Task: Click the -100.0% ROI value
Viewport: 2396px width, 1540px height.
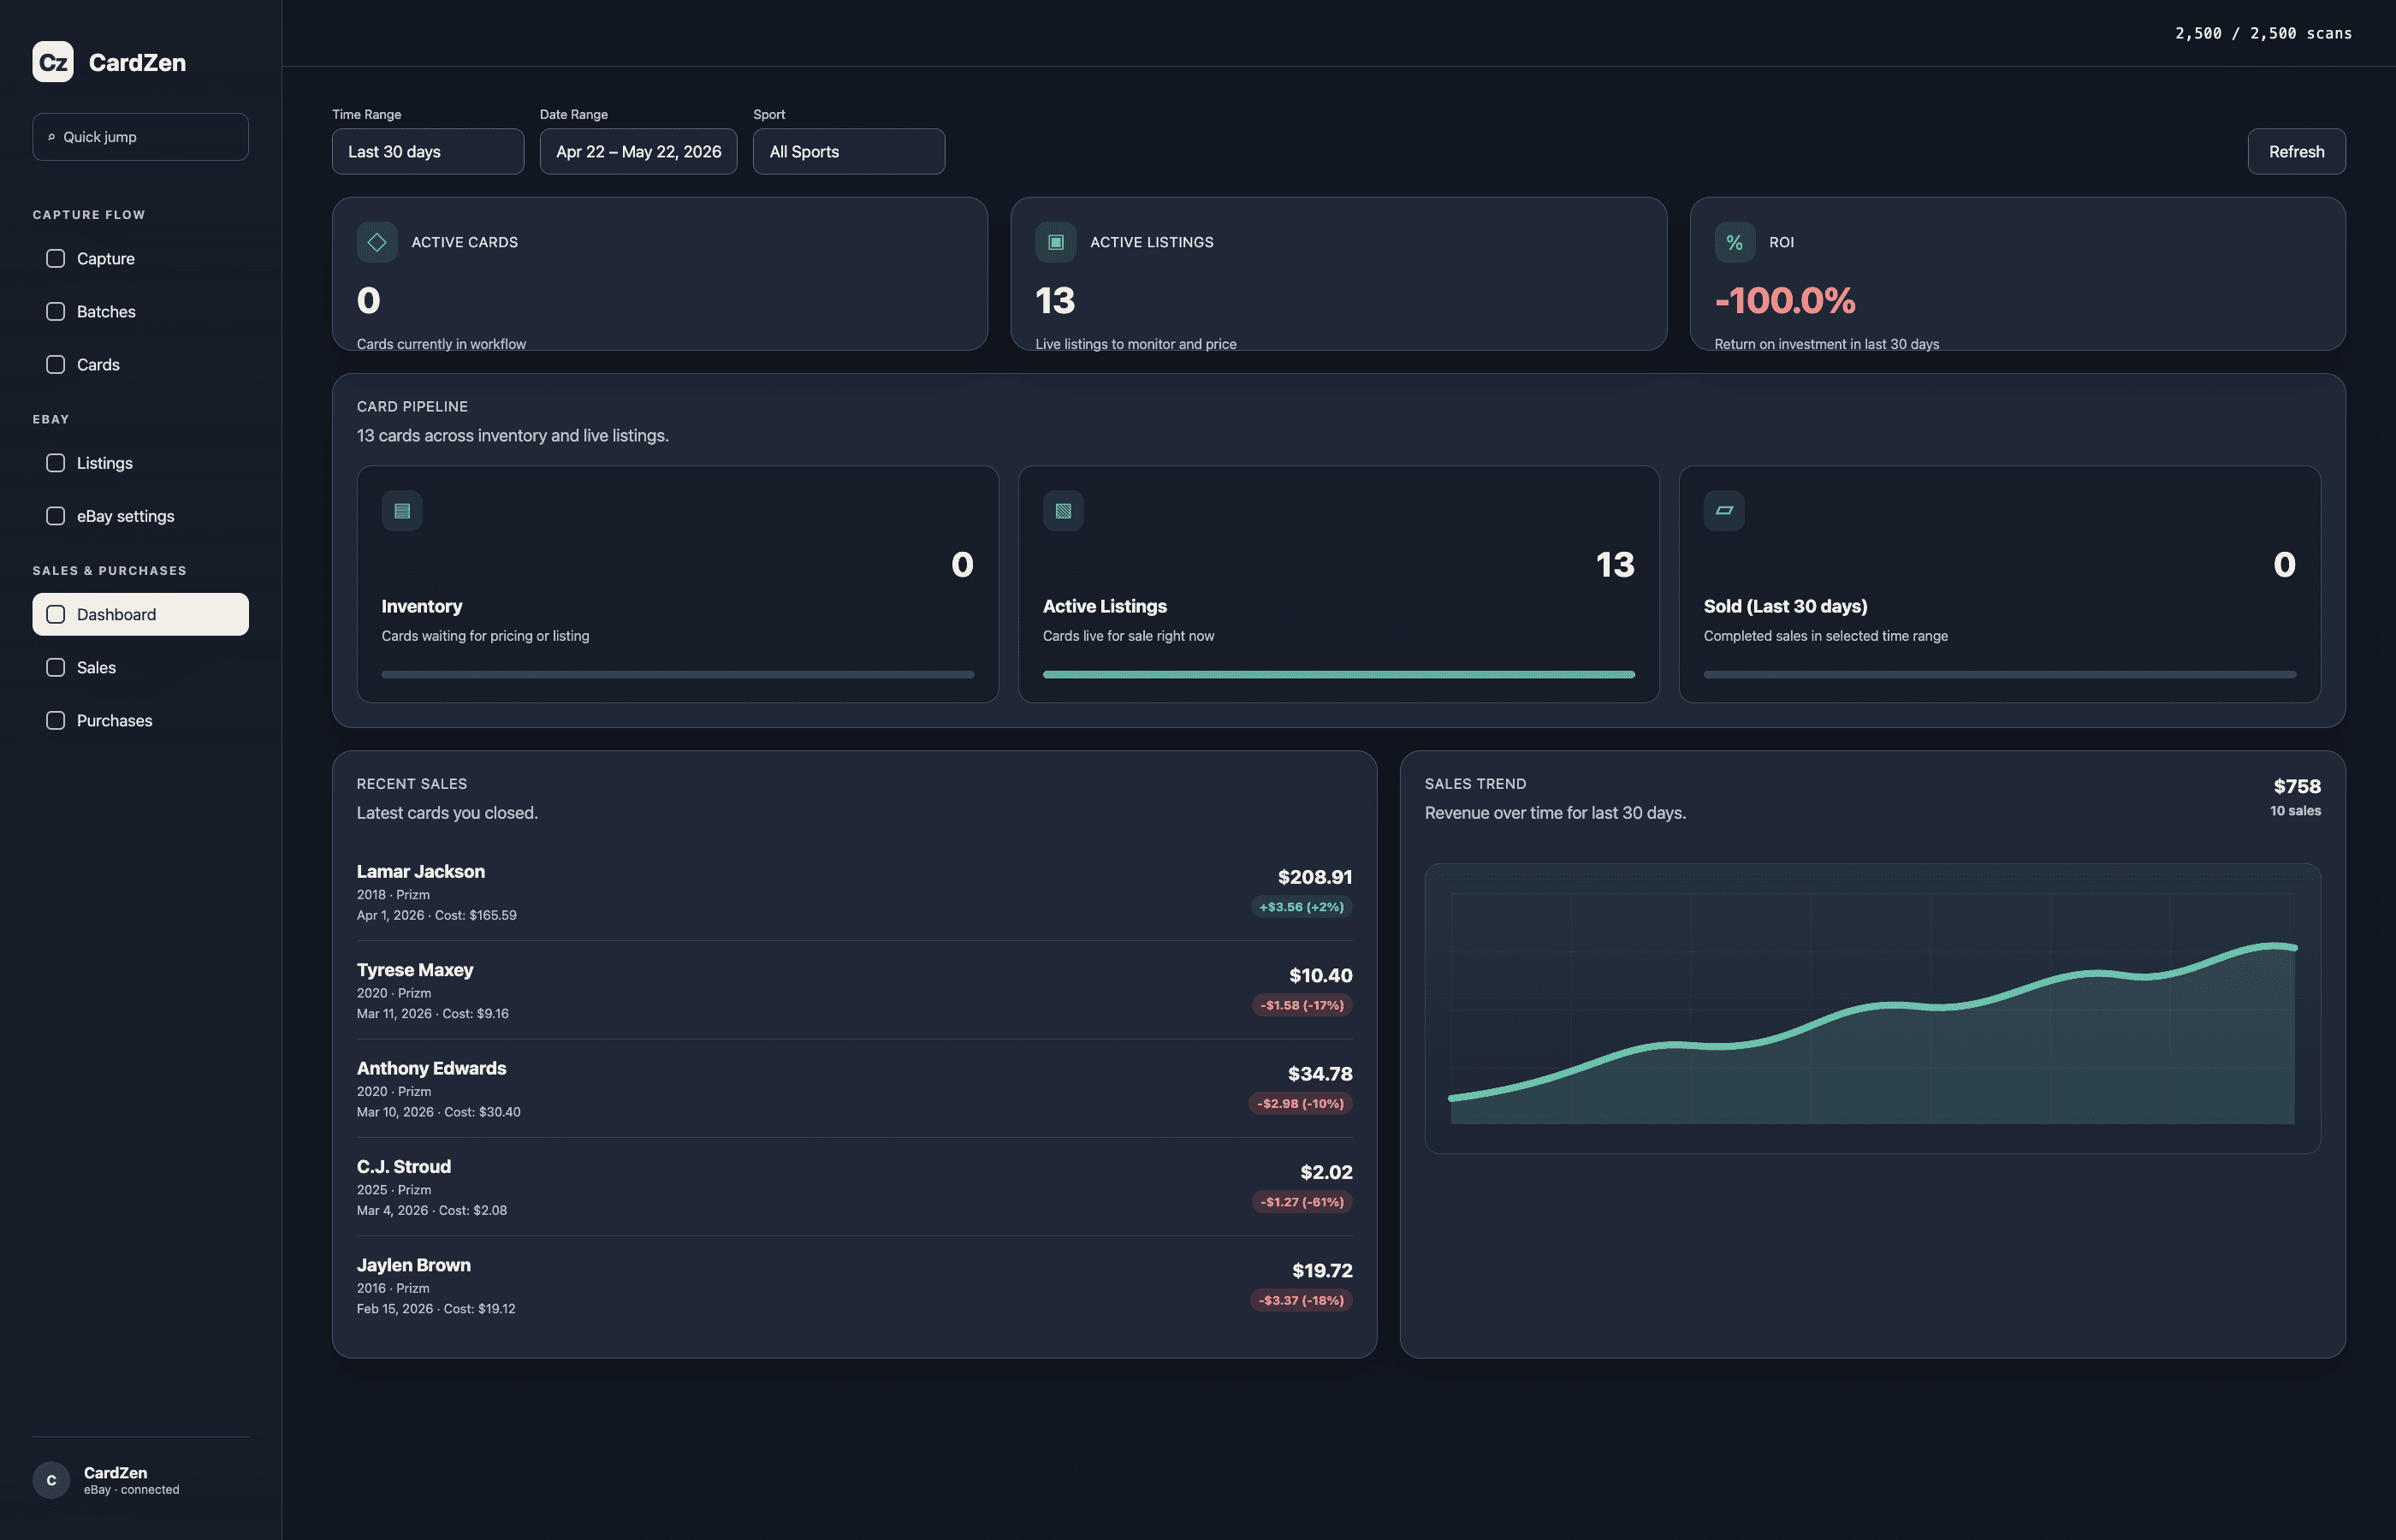Action: (x=1785, y=300)
